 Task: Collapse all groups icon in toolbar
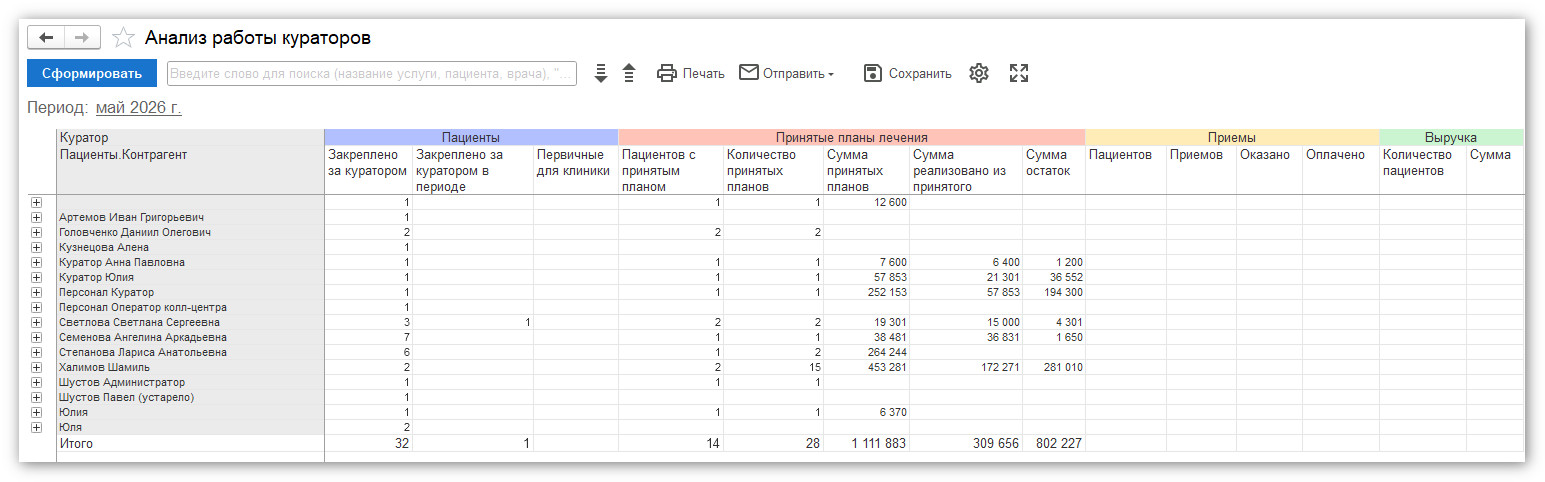[x=629, y=73]
